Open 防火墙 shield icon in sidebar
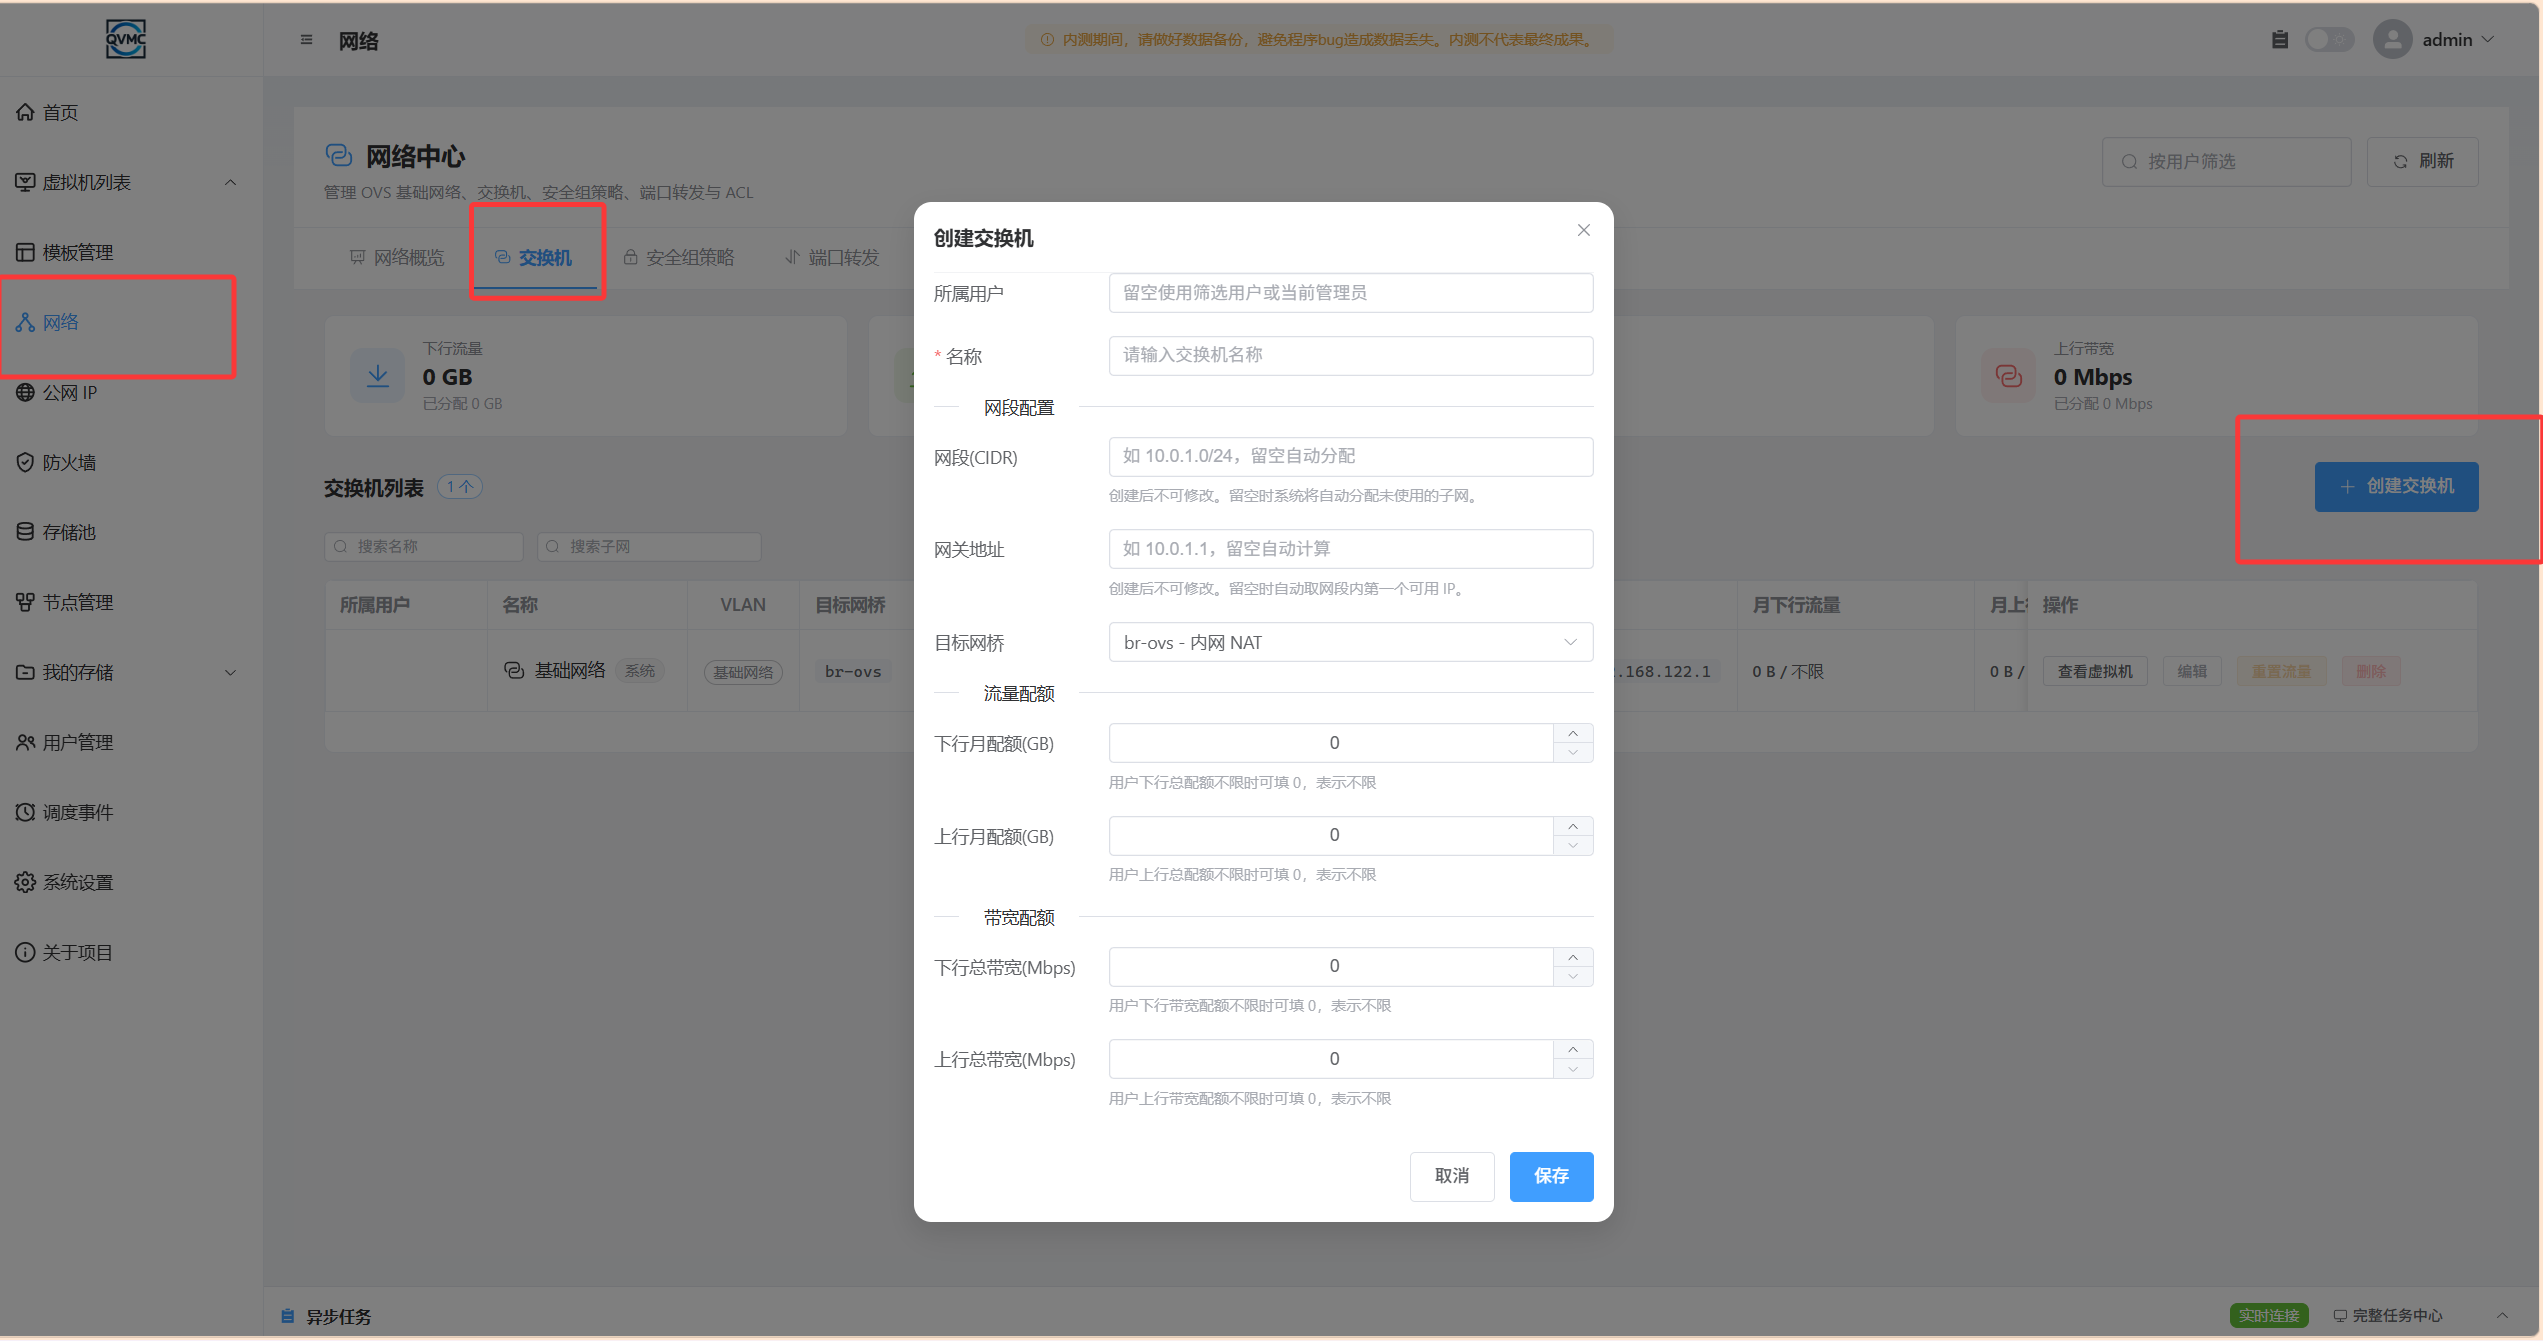Screen dimensions: 2543x1341 [25, 462]
